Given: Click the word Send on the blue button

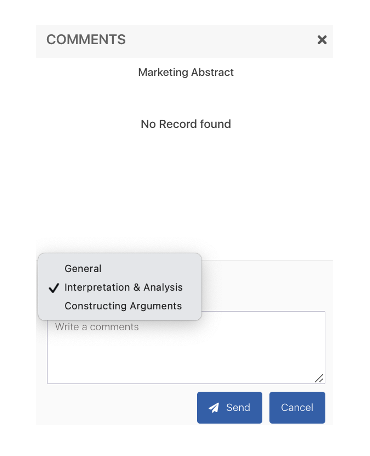Looking at the screenshot, I should (238, 407).
